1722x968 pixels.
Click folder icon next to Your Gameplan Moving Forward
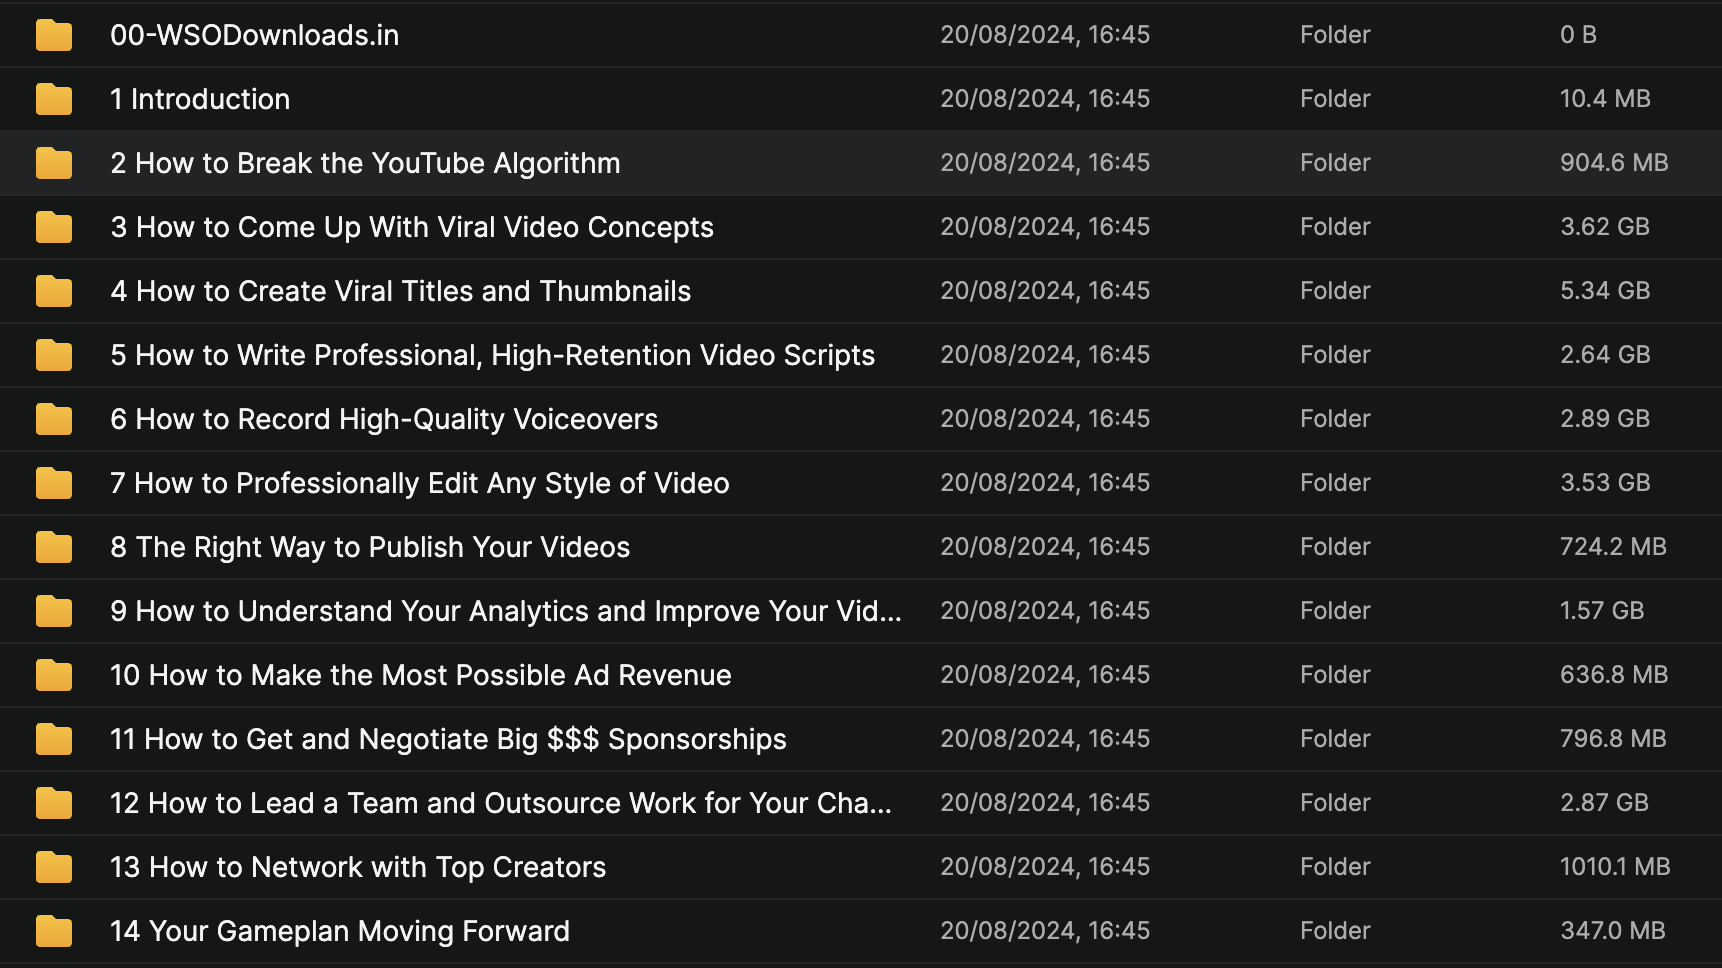point(54,932)
